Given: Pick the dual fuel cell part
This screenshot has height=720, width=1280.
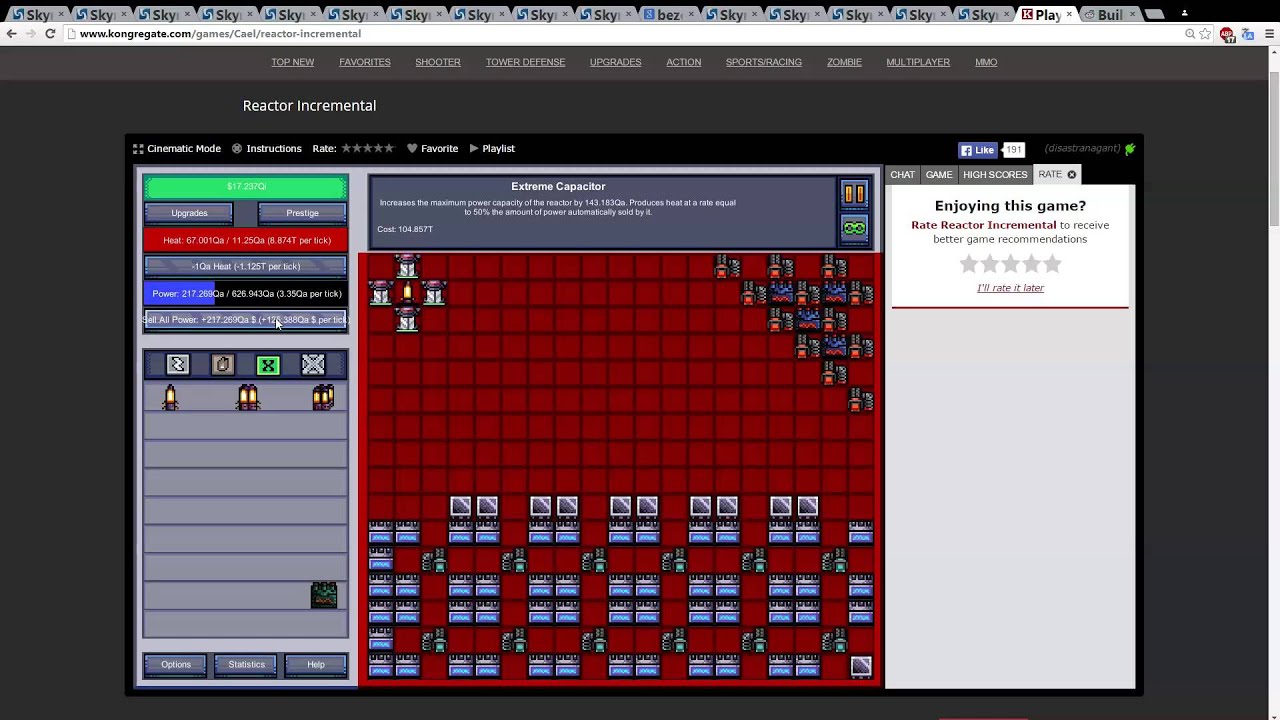Looking at the screenshot, I should 248,398.
